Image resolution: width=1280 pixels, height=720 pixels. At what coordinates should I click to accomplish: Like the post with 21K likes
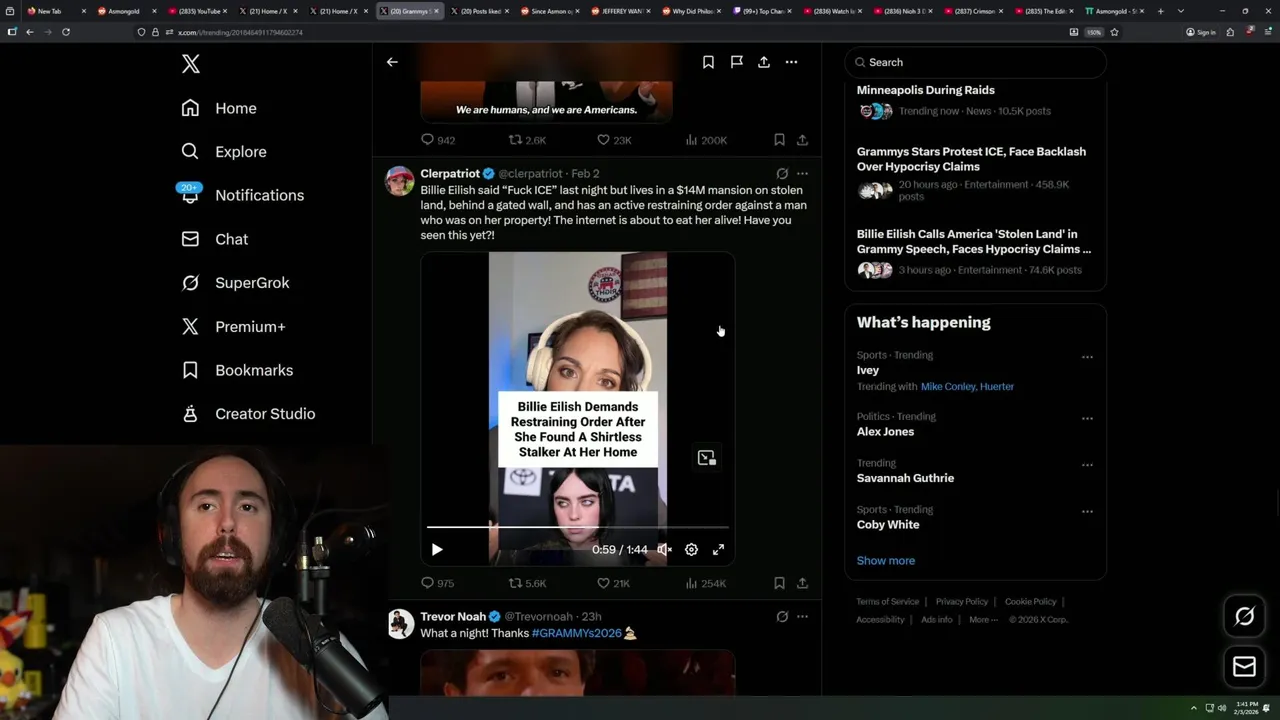tap(614, 583)
